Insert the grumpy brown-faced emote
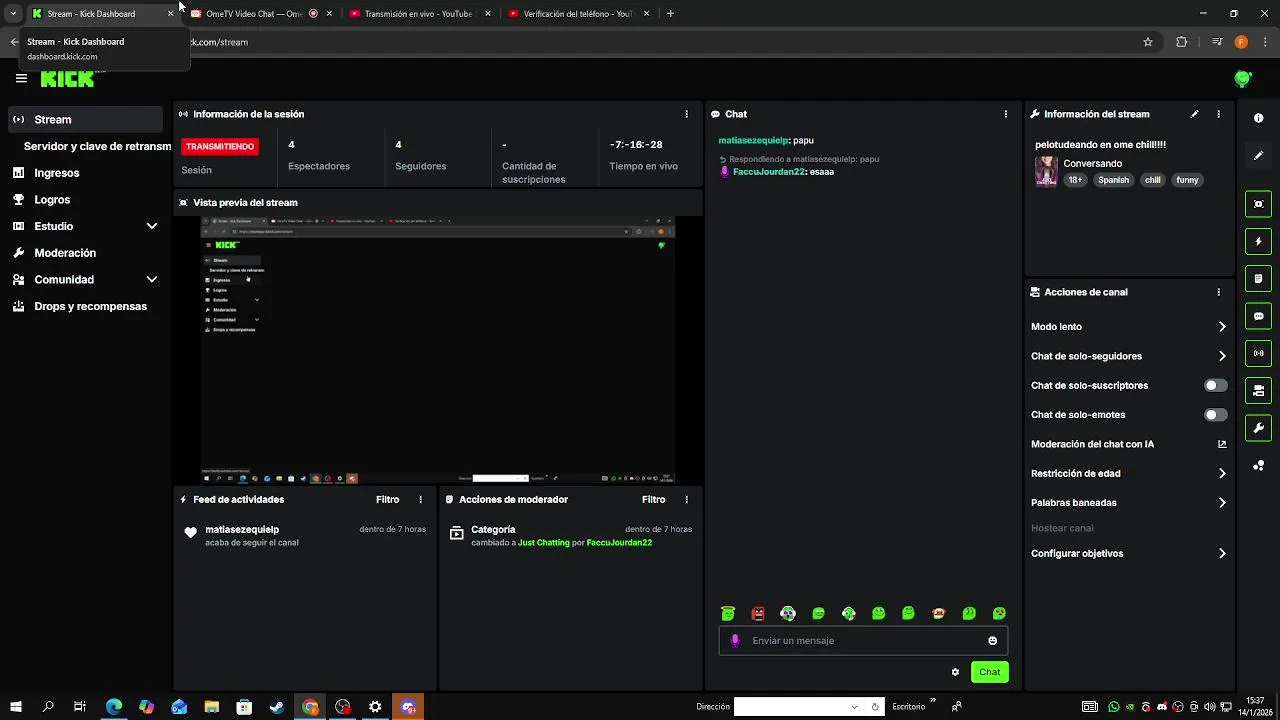1280x720 pixels. [x=938, y=613]
